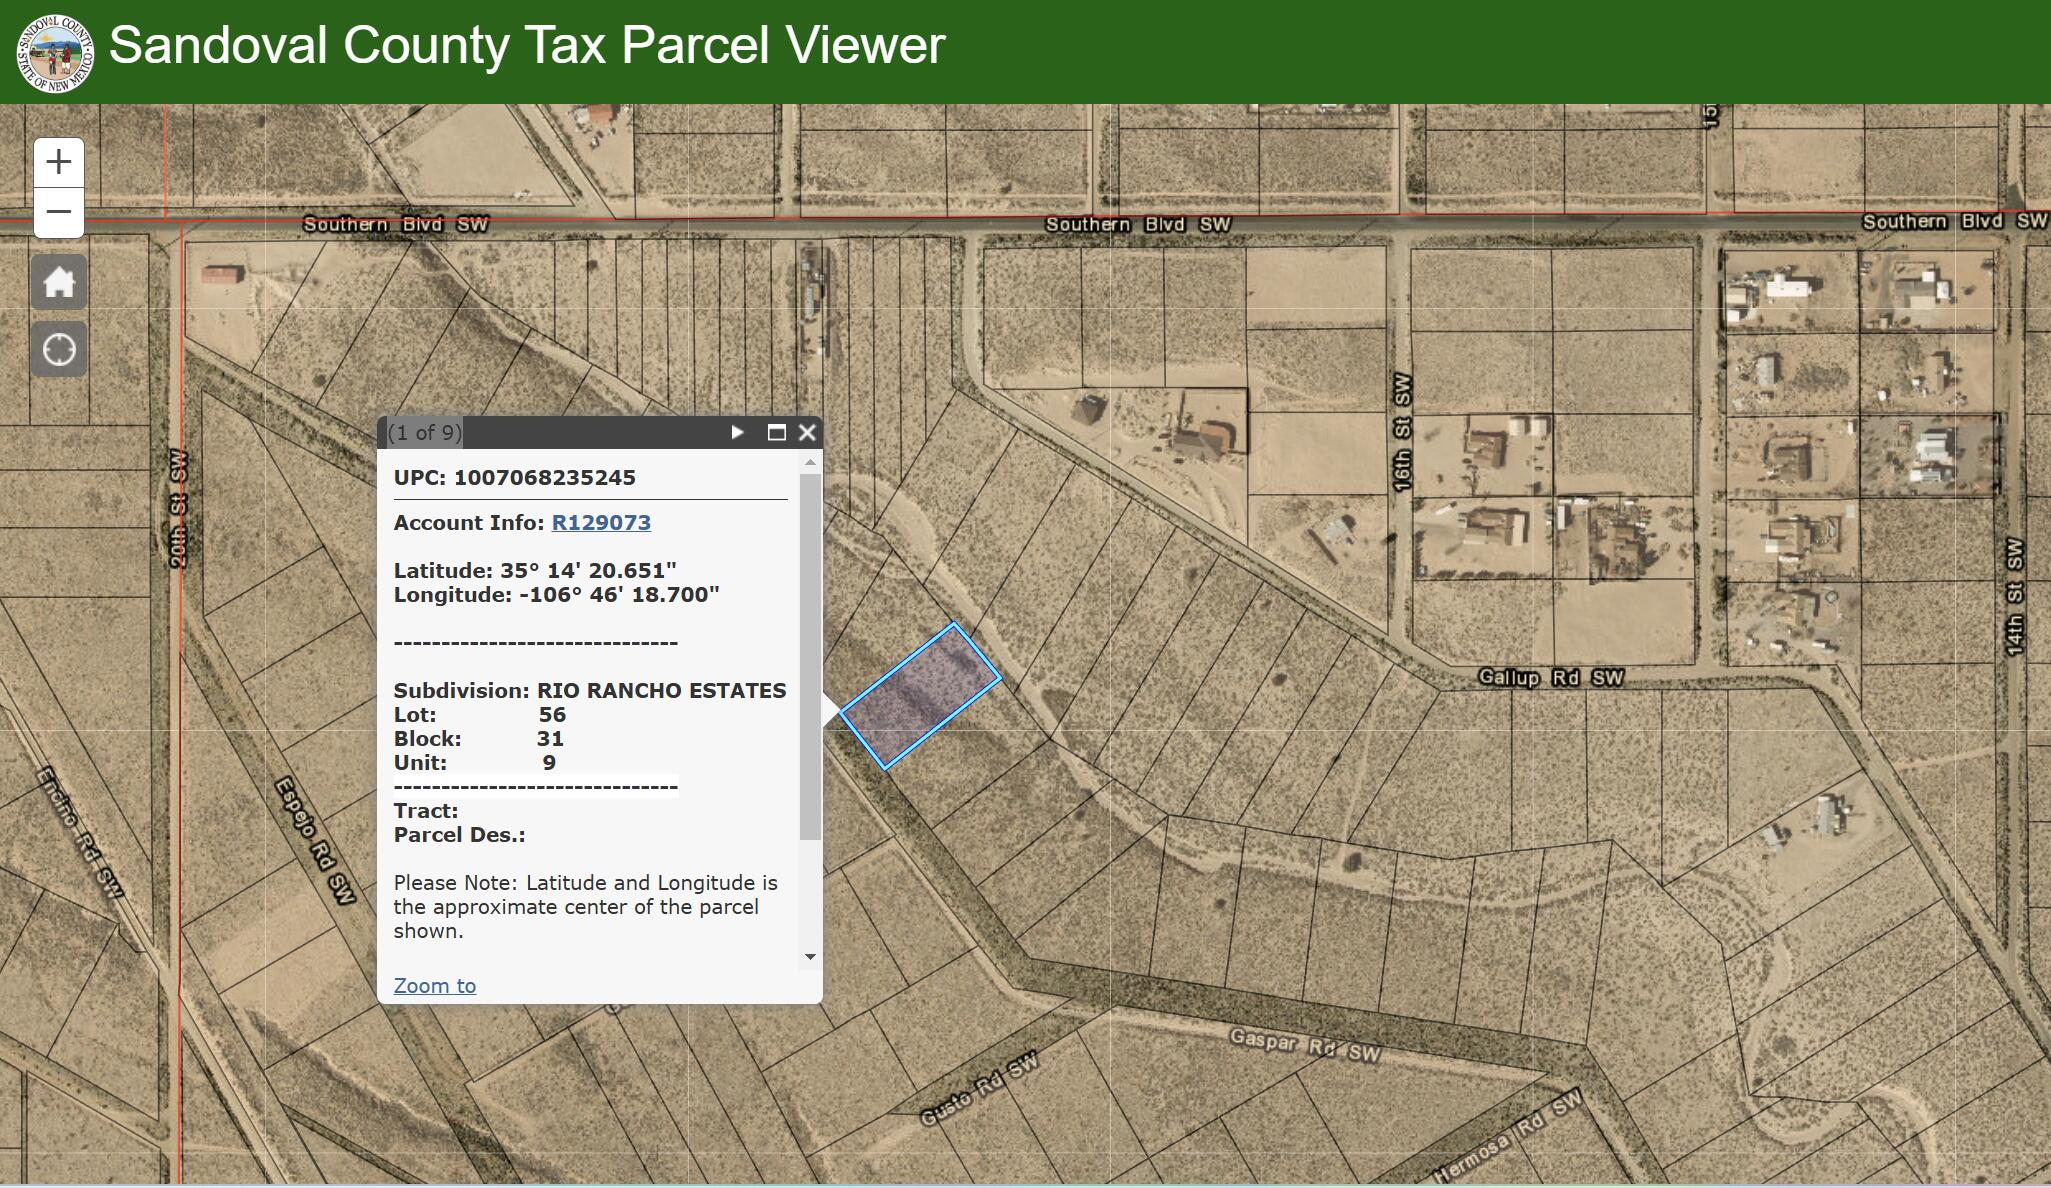Click the zoom out minus button
Viewport: 2051px width, 1188px height.
pos(59,212)
